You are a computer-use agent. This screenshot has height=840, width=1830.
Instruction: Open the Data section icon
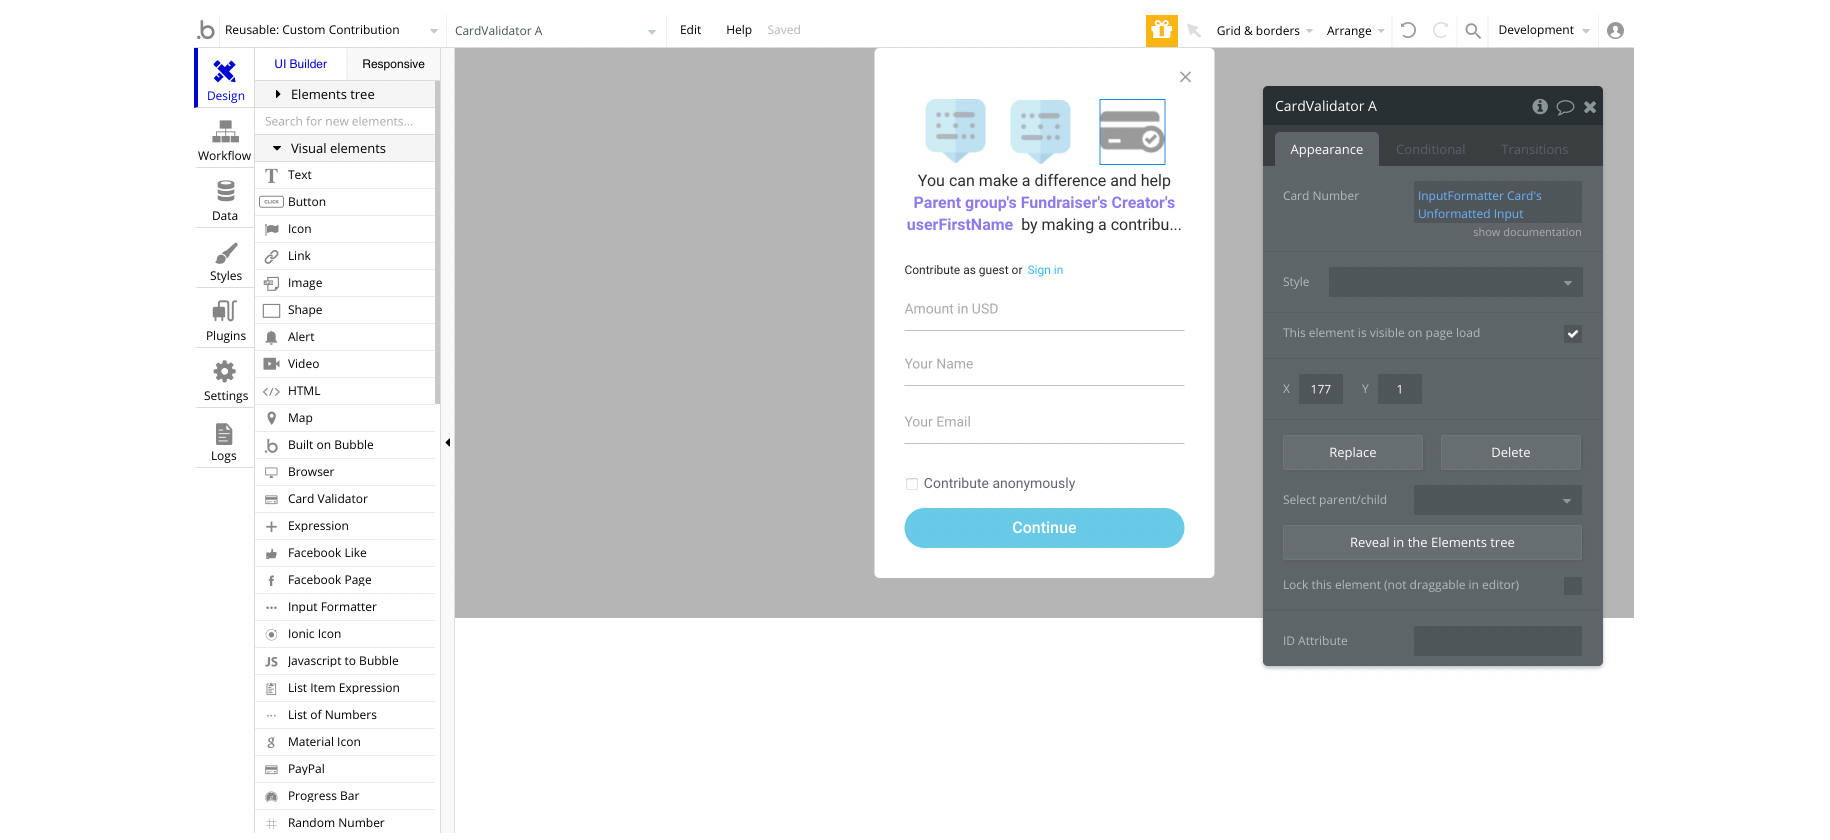(x=225, y=191)
